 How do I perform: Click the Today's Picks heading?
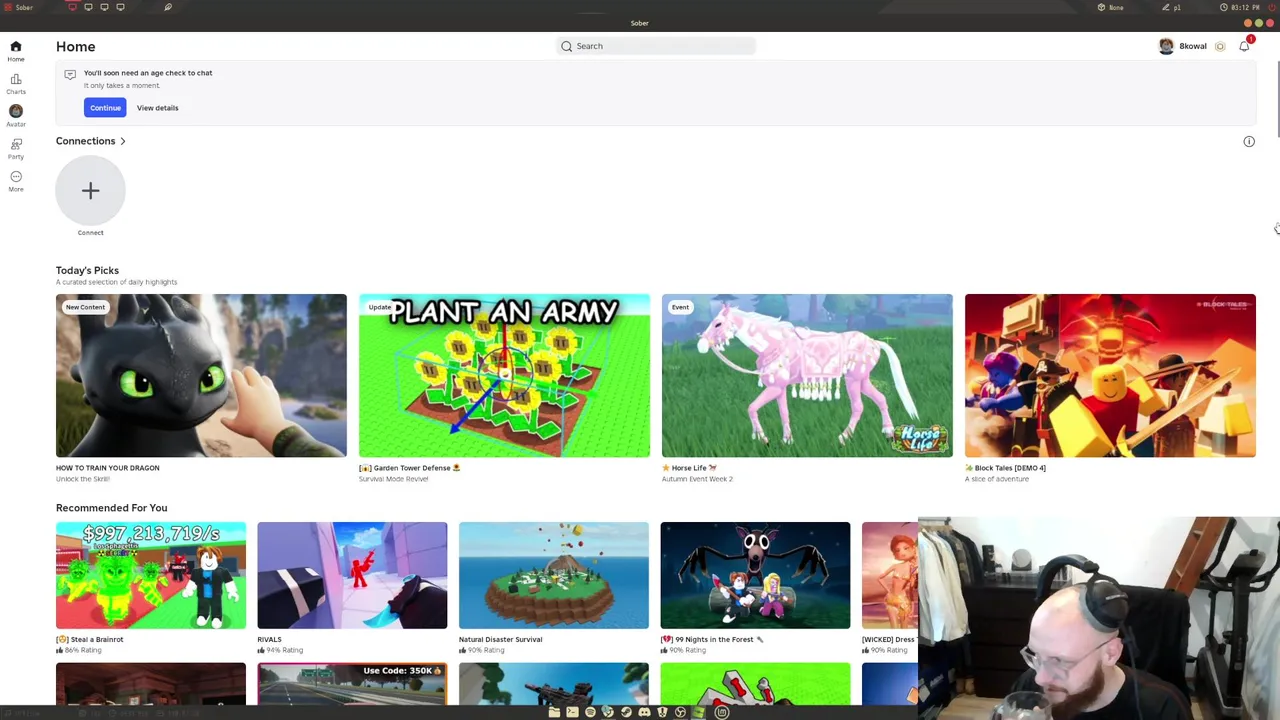click(x=87, y=270)
